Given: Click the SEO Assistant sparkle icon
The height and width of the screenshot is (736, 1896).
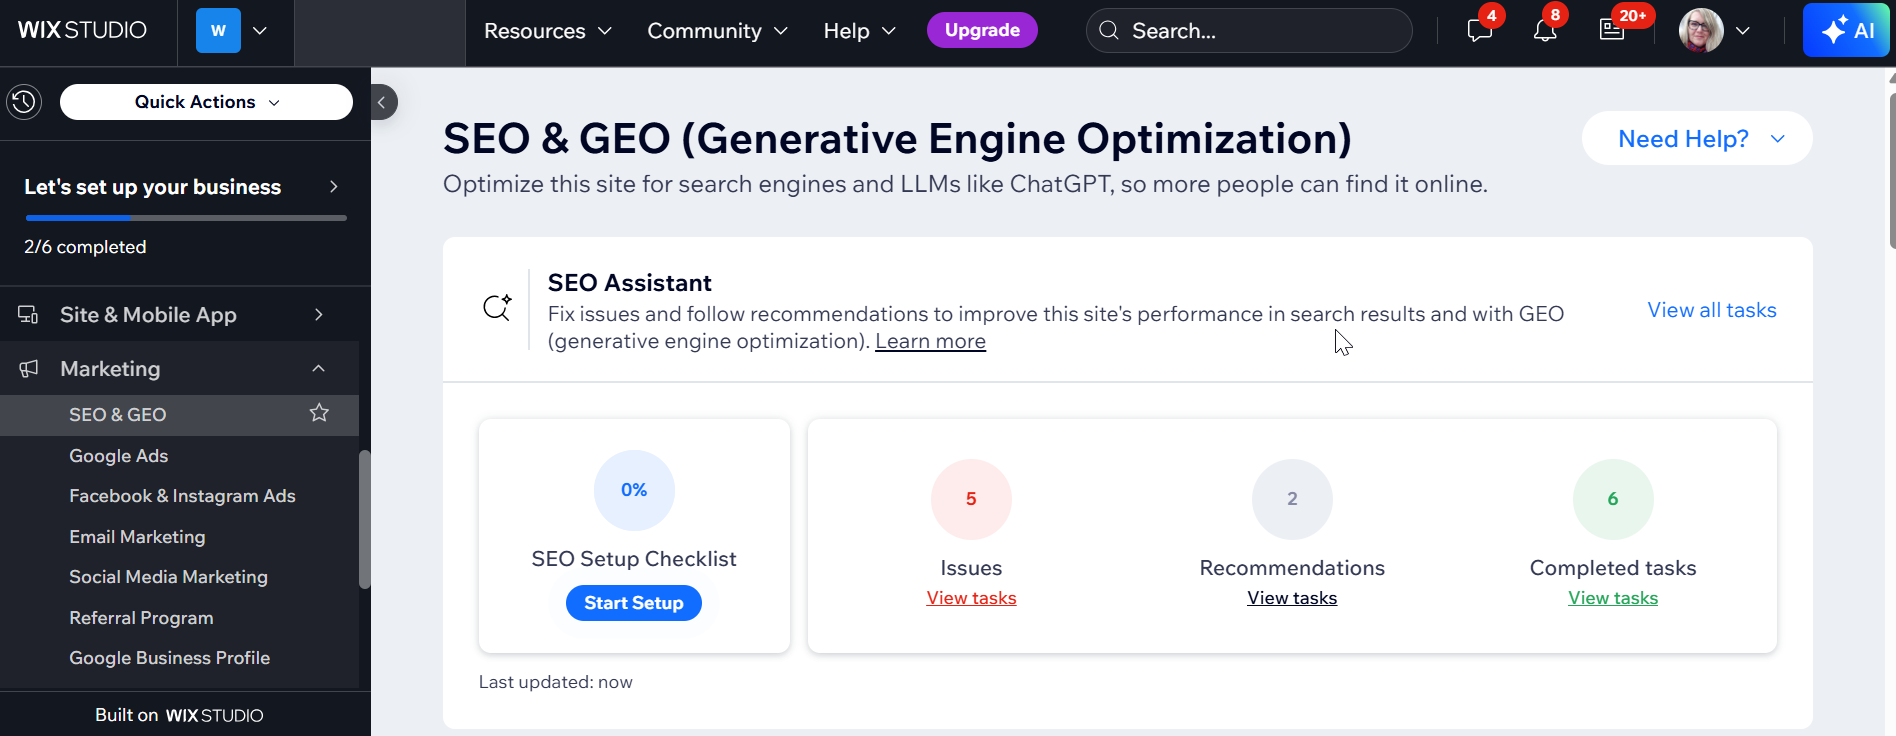Looking at the screenshot, I should (497, 308).
